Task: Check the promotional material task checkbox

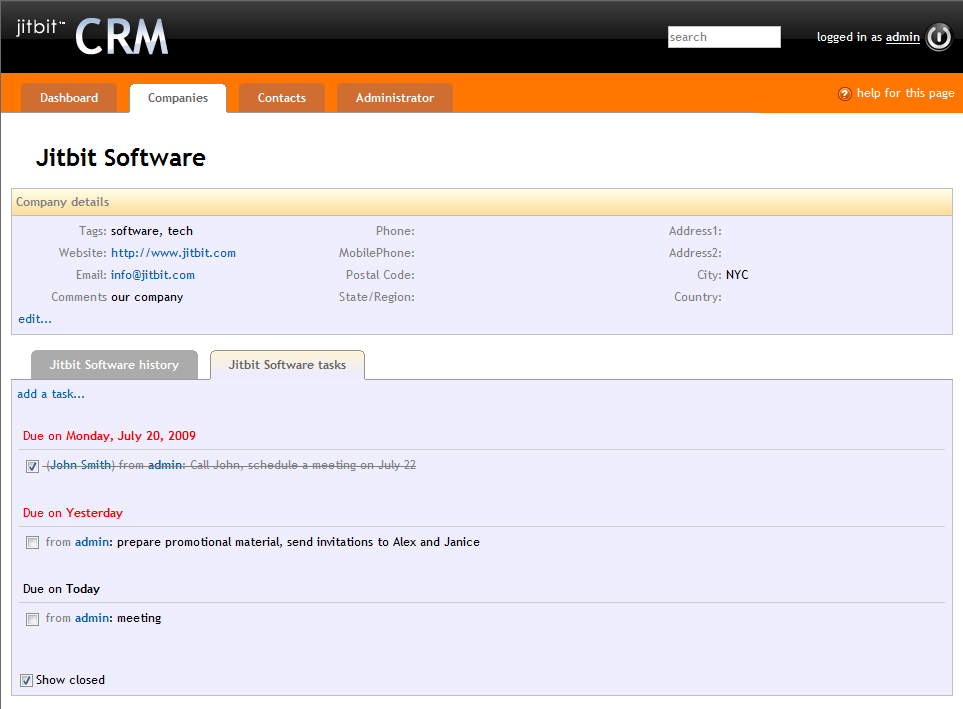Action: (33, 543)
